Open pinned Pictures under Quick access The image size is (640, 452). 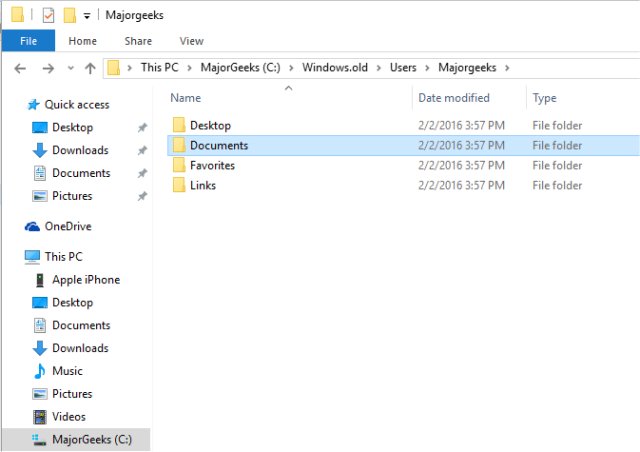click(72, 196)
